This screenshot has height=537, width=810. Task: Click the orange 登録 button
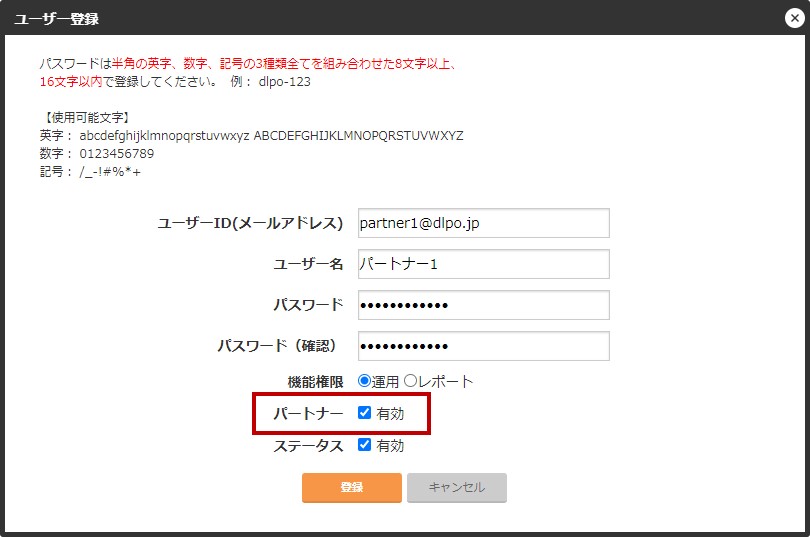(352, 487)
